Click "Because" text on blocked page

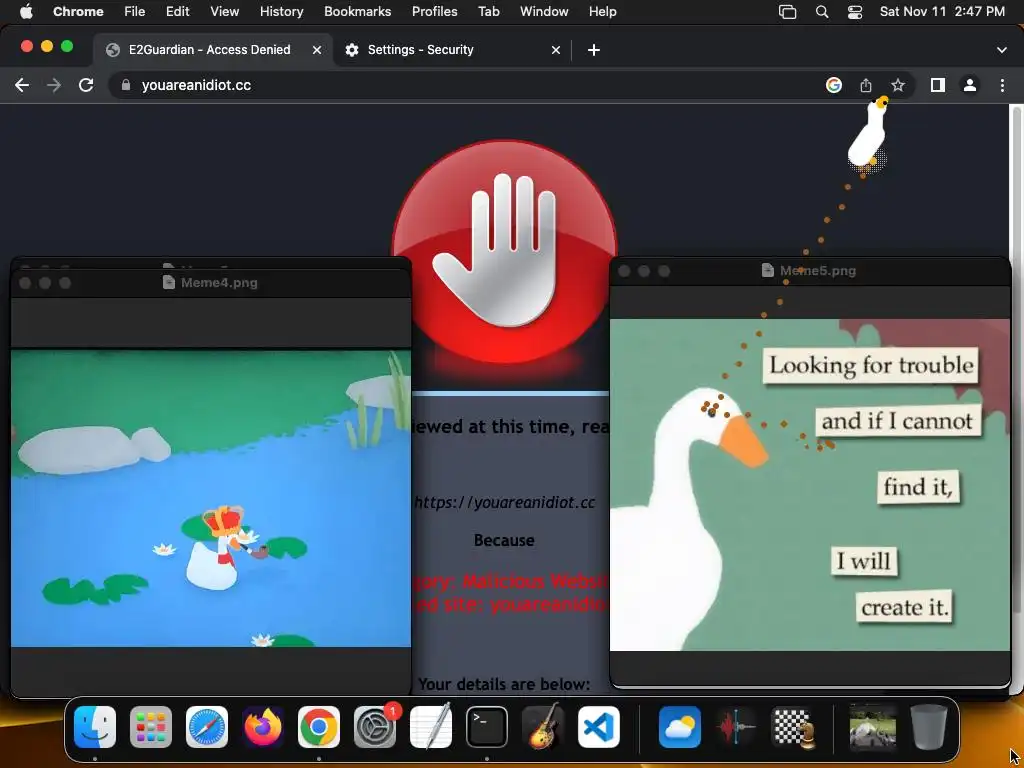coord(504,540)
